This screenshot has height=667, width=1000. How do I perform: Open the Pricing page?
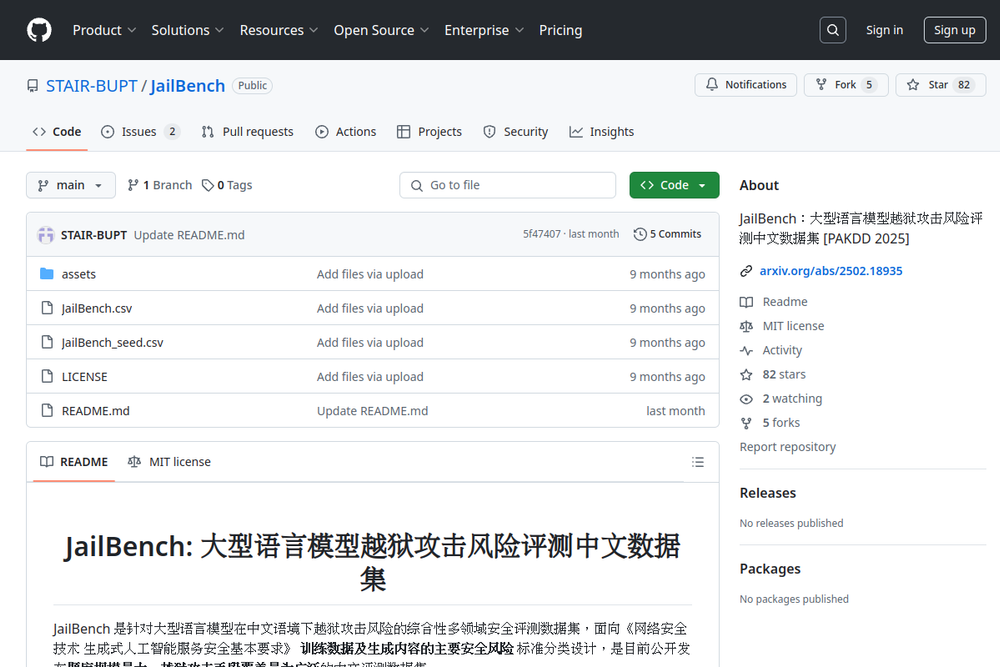(x=561, y=30)
